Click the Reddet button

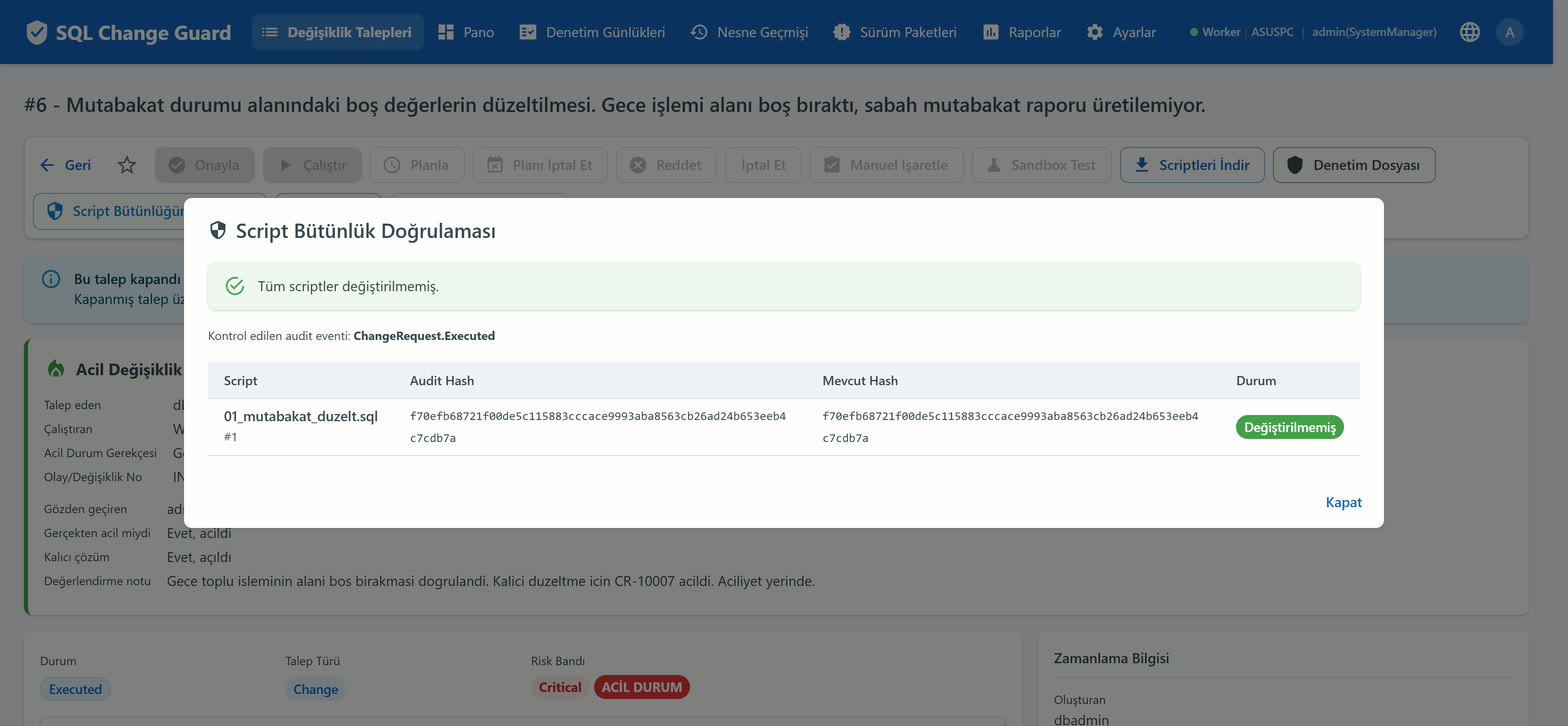point(666,165)
